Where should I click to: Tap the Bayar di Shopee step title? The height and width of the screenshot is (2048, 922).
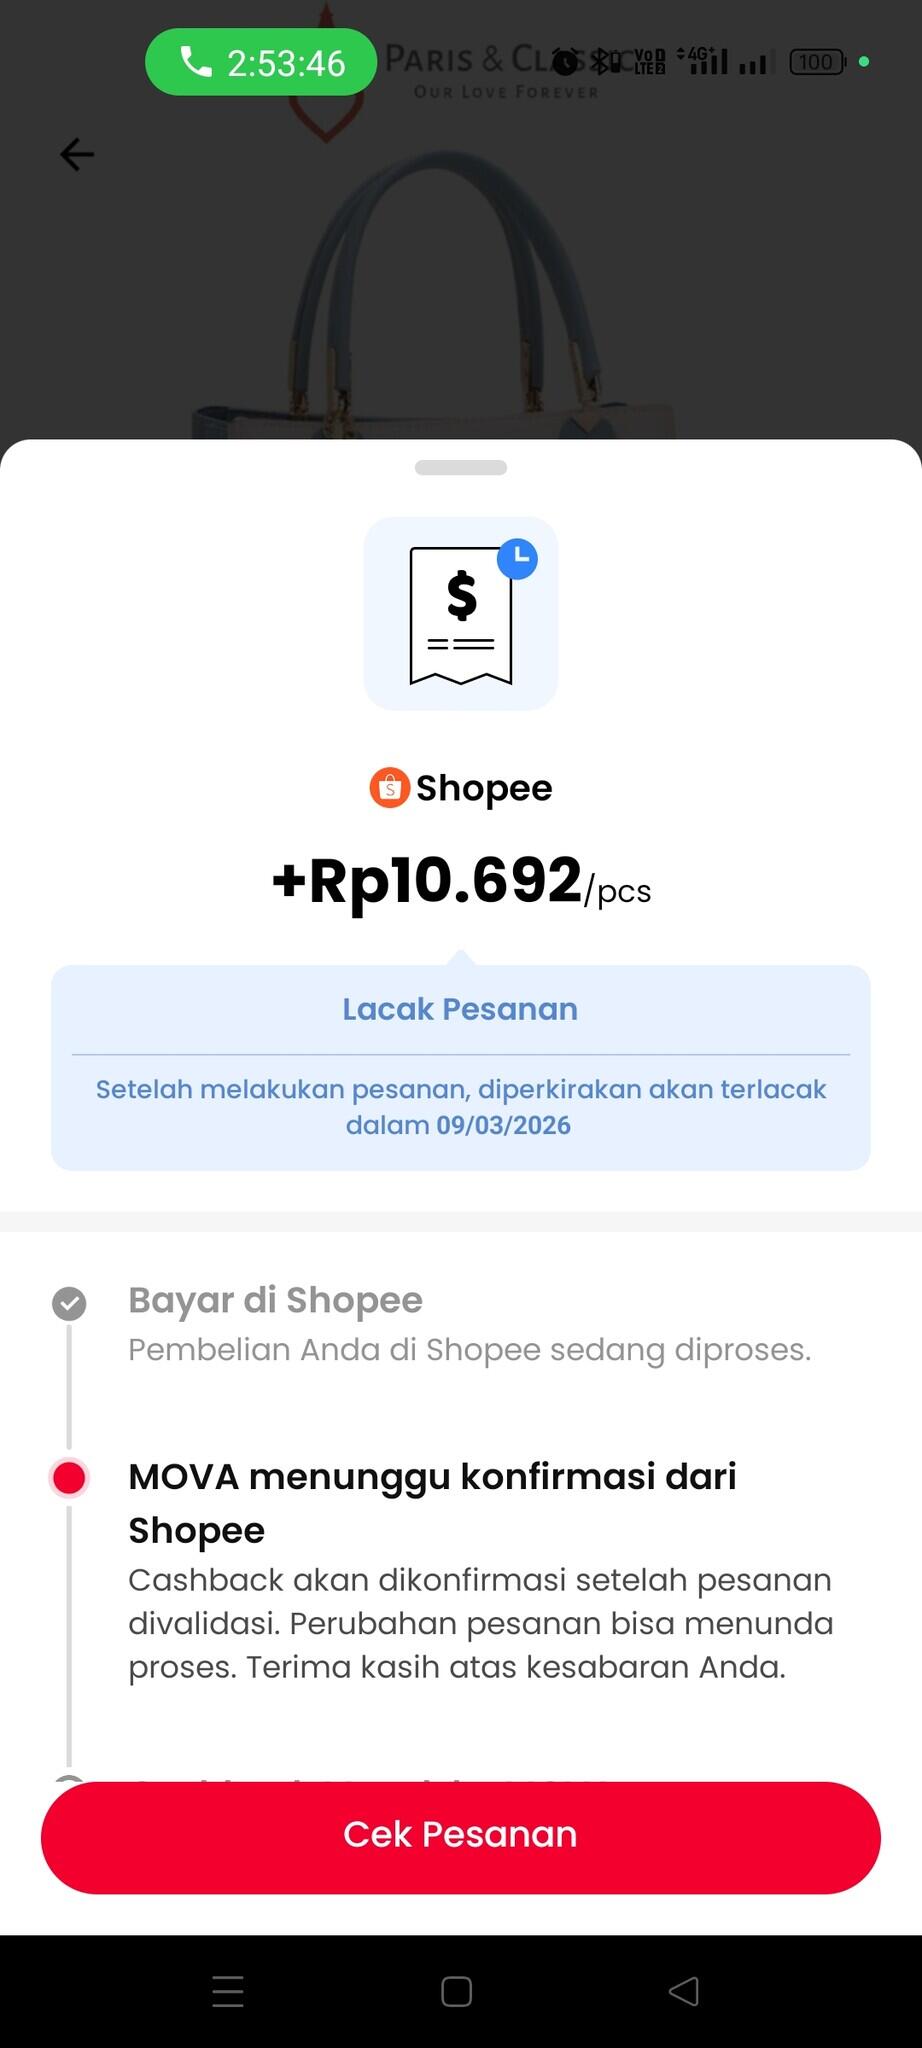point(275,1300)
